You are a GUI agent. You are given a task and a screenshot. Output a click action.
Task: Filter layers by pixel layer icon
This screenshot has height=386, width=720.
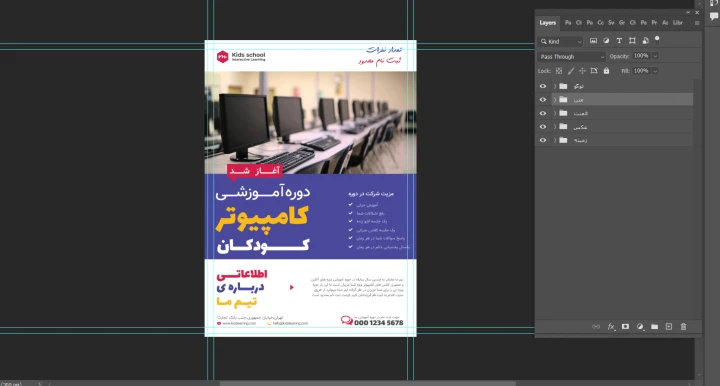click(593, 41)
